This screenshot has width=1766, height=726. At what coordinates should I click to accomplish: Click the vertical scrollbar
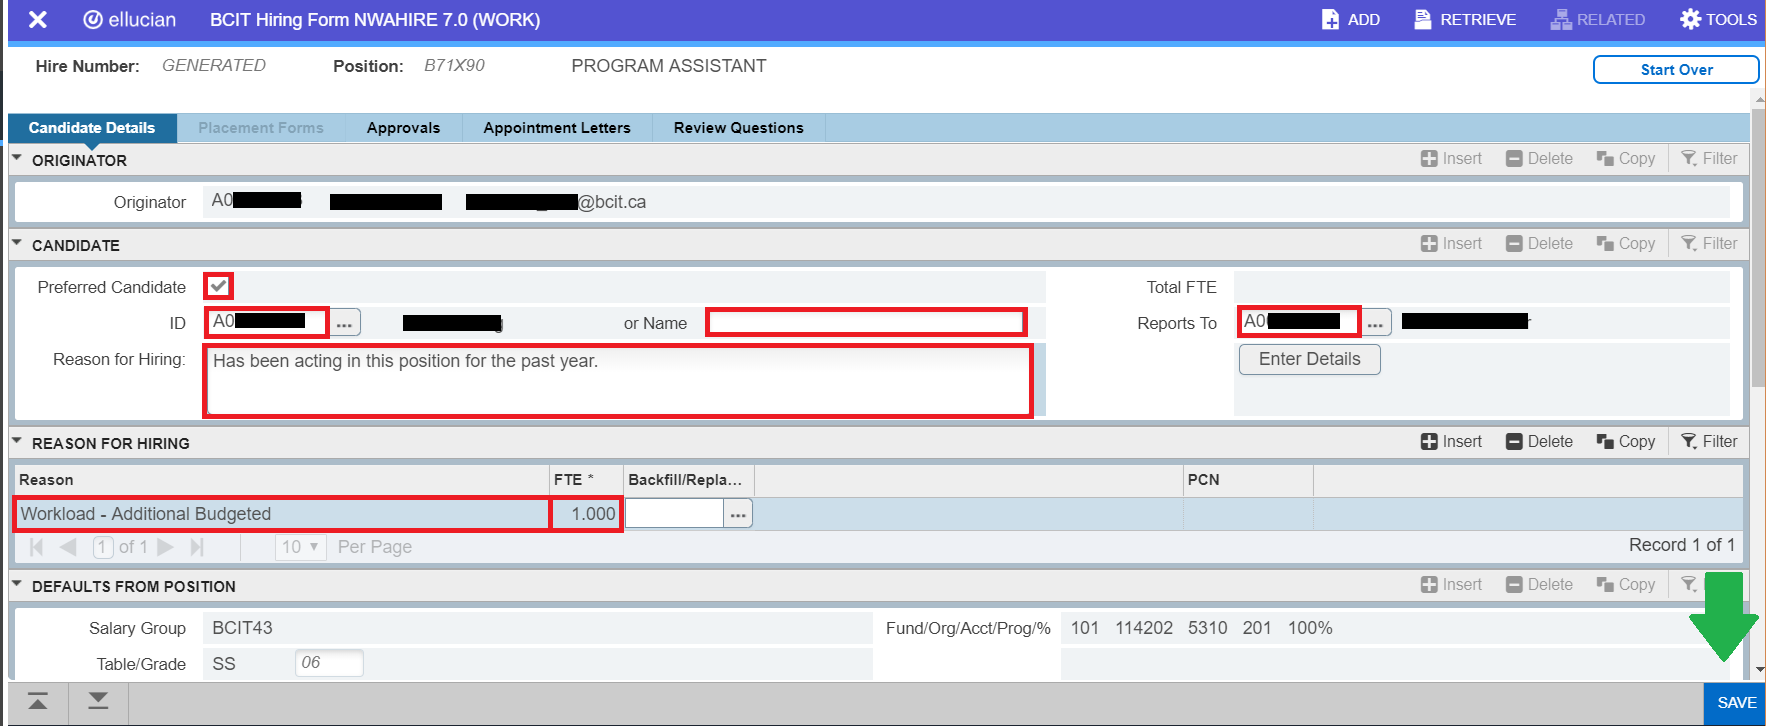[1758, 250]
